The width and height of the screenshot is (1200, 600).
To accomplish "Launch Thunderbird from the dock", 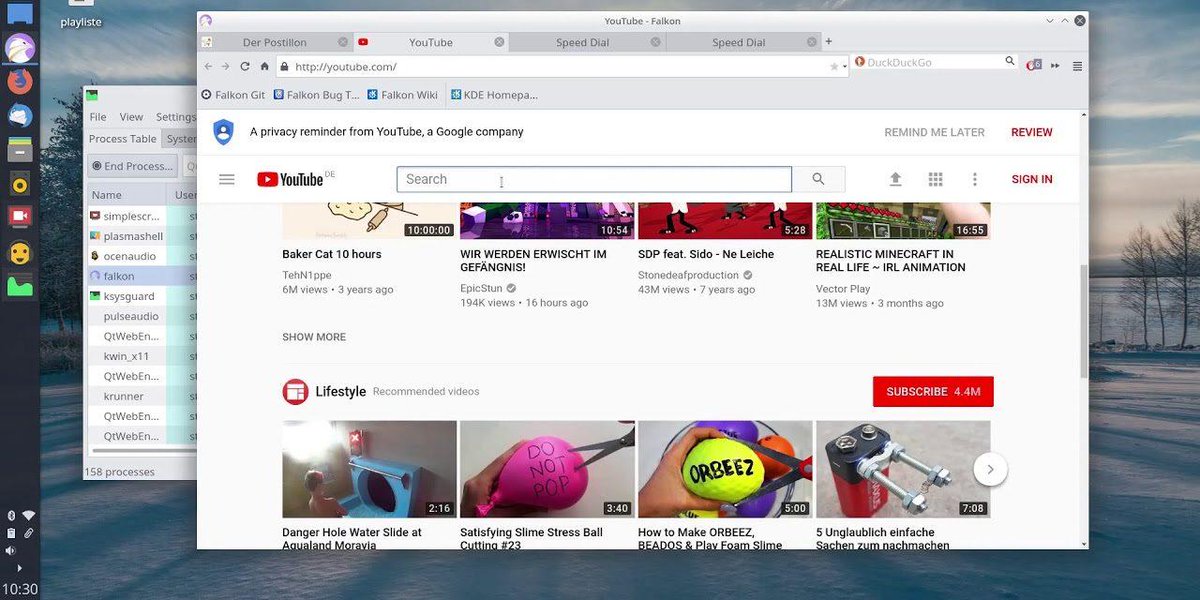I will 20,115.
